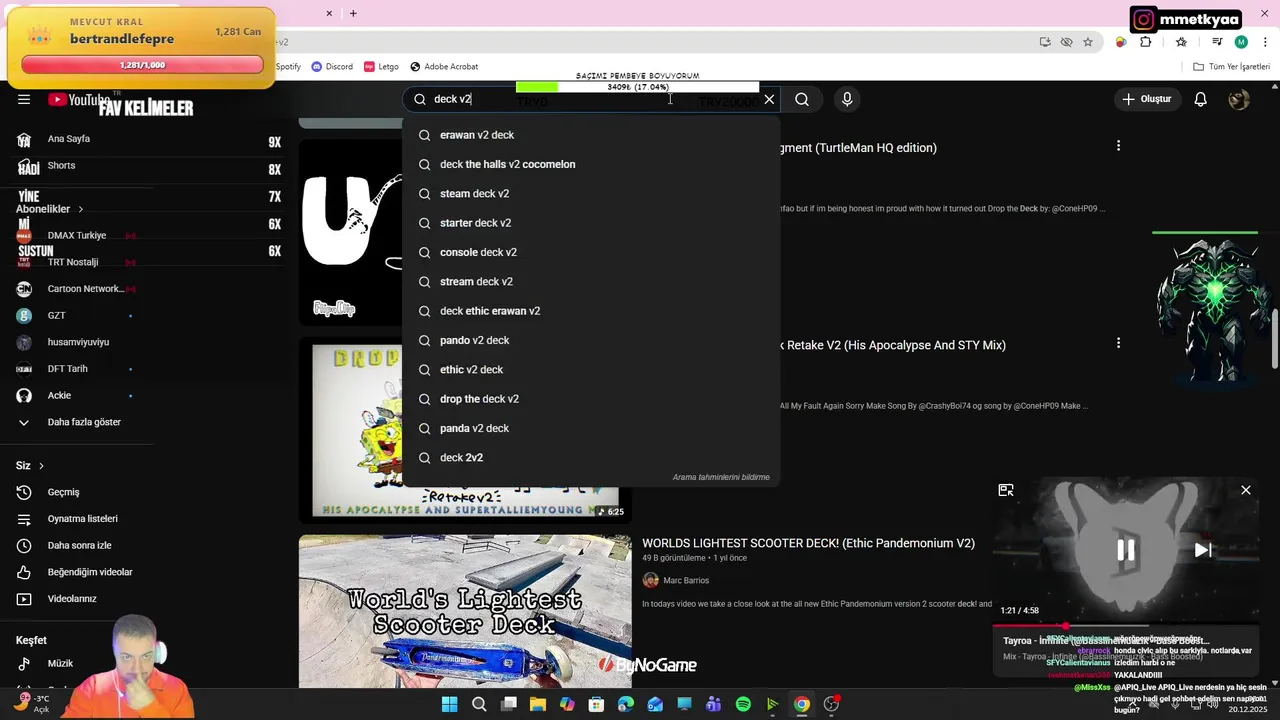This screenshot has width=1280, height=720.
Task: Open the Windows Start menu
Action: point(449,704)
